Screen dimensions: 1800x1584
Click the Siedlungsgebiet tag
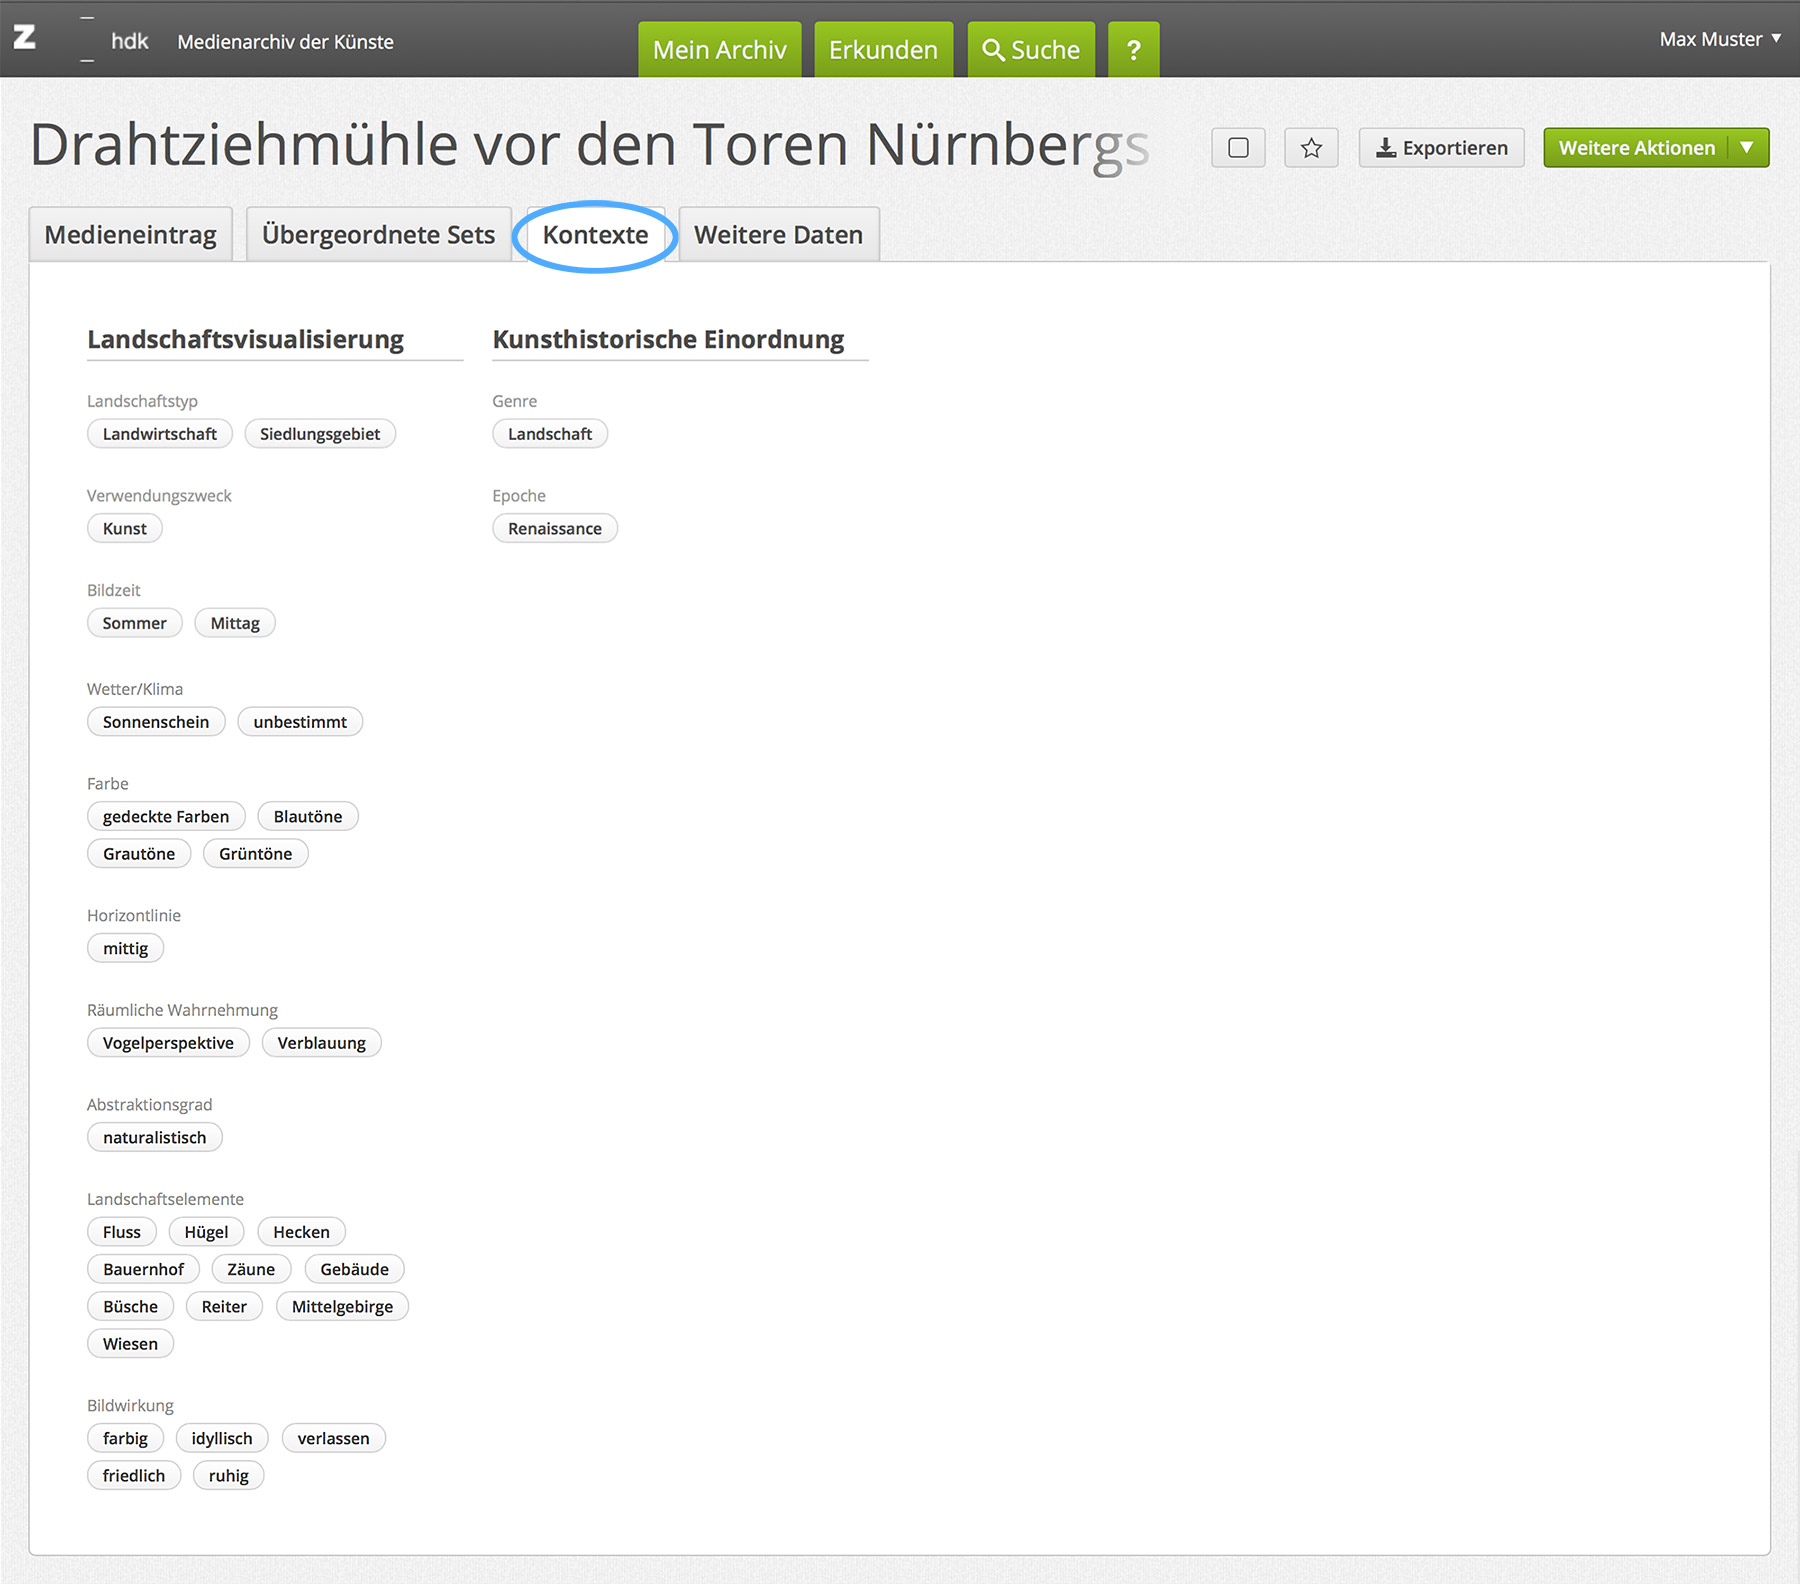pos(320,434)
